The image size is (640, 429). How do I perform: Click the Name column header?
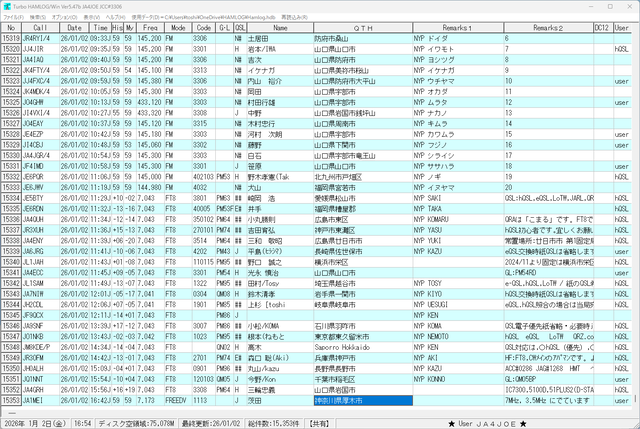[280, 28]
